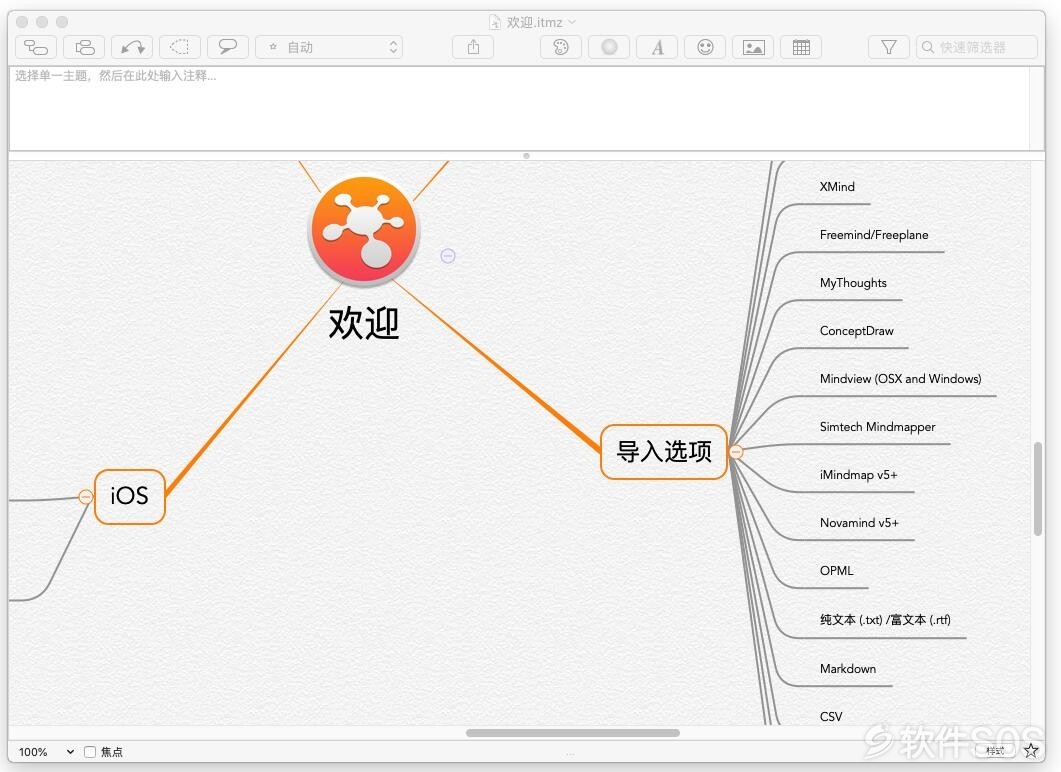Select the OPML subtopic

836,571
